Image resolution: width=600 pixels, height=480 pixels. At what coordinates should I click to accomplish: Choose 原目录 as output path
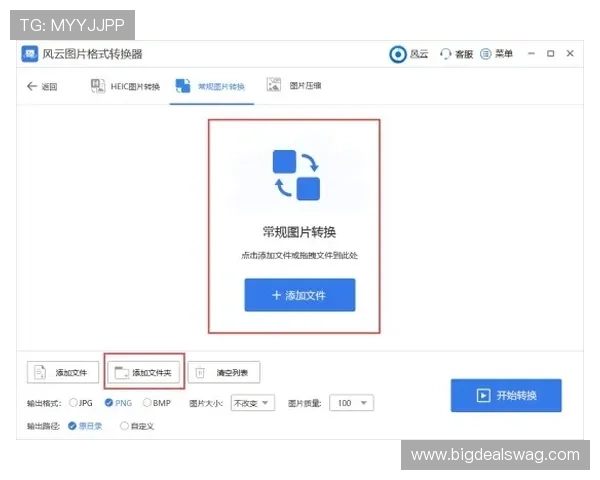click(85, 426)
